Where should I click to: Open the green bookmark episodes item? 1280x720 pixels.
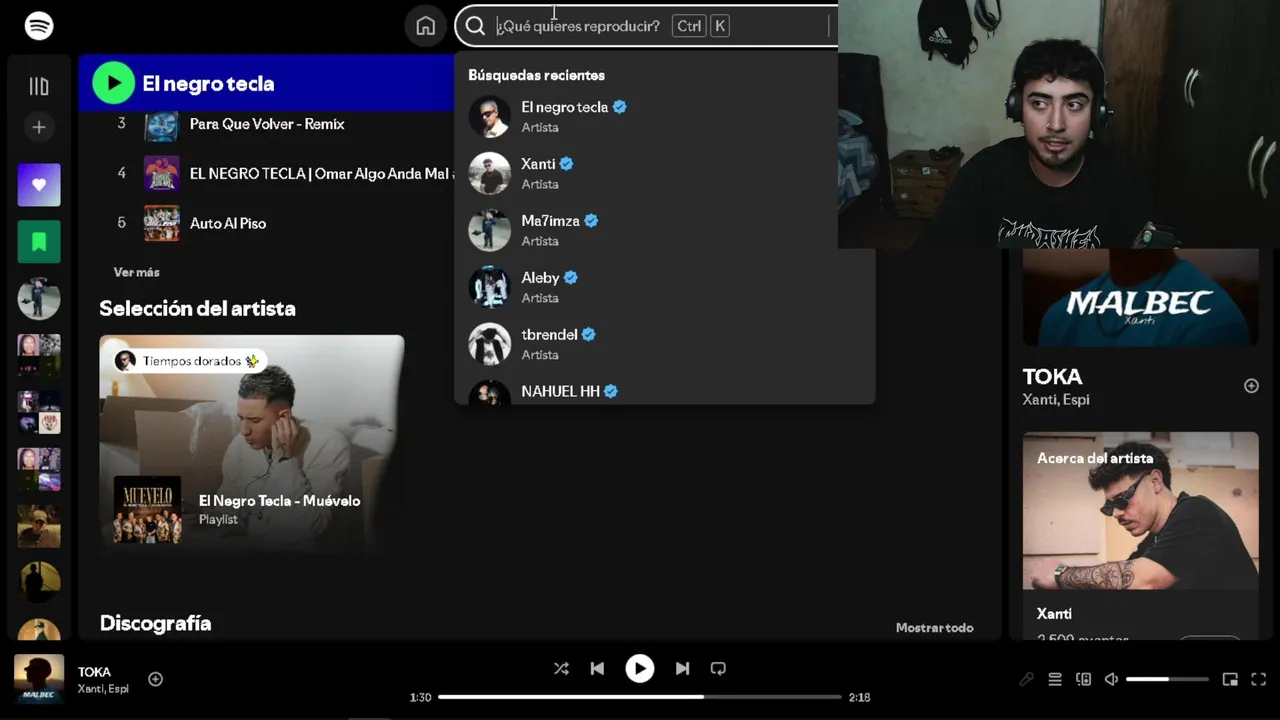click(x=39, y=242)
